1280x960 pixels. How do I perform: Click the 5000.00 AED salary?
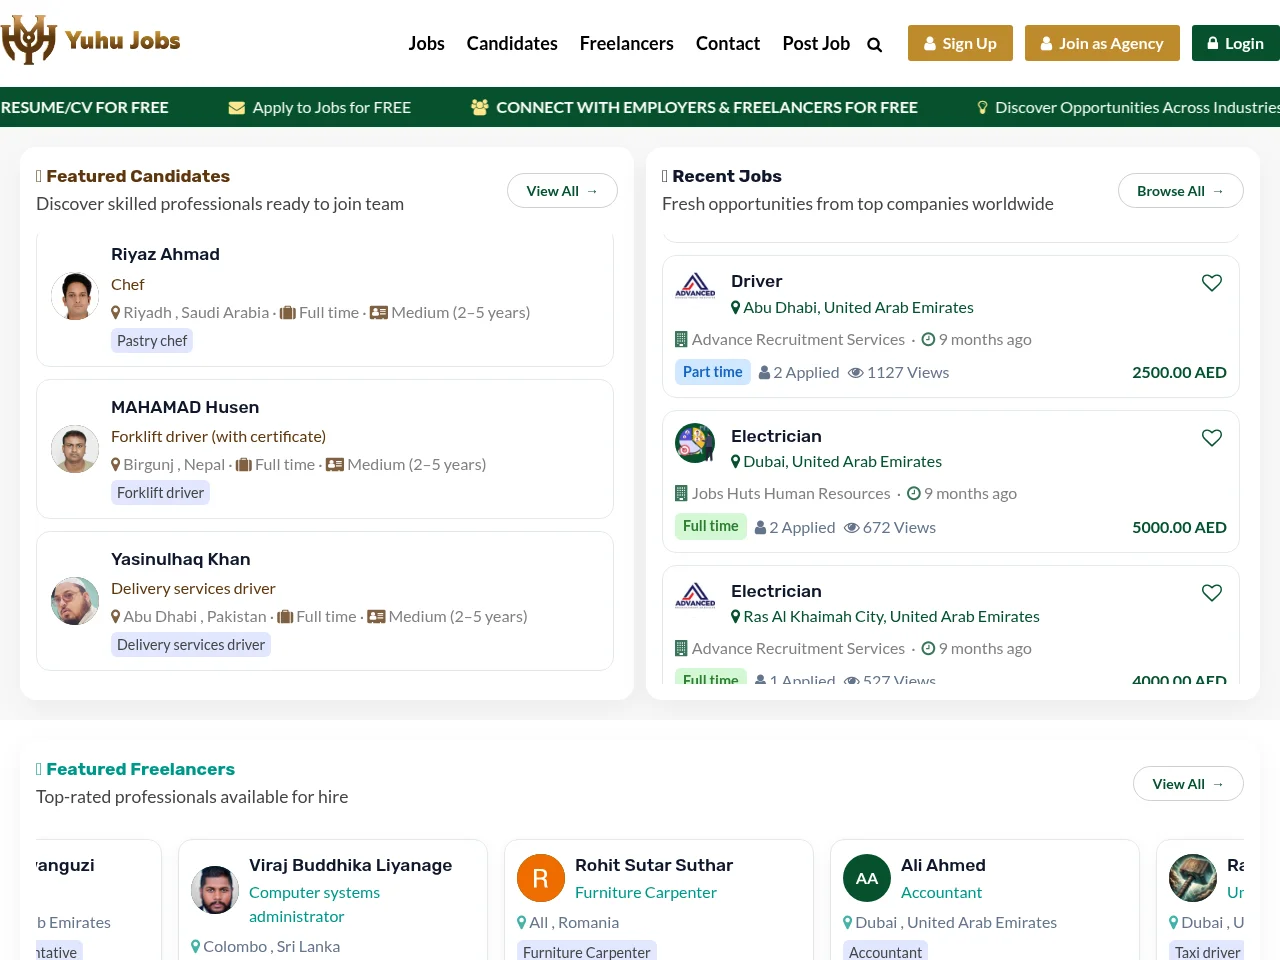tap(1179, 528)
